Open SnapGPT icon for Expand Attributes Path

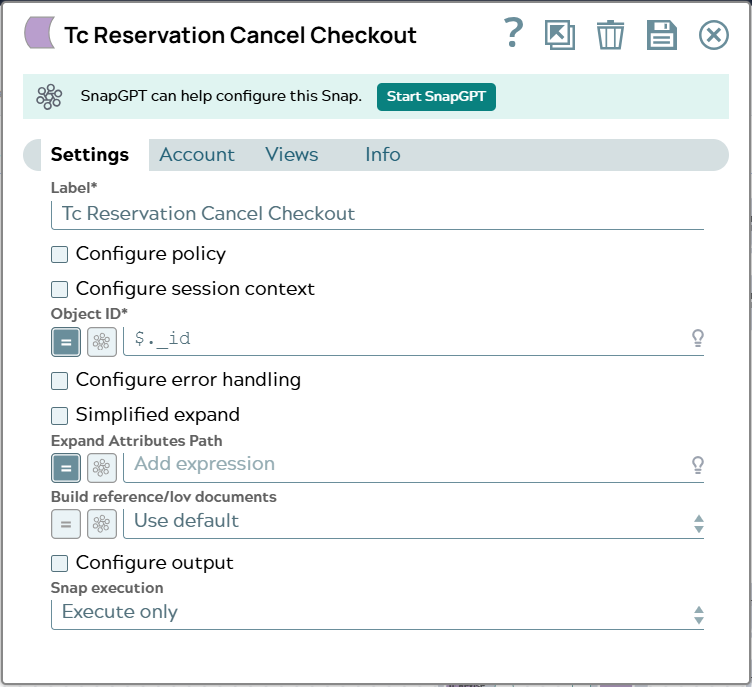pos(102,468)
